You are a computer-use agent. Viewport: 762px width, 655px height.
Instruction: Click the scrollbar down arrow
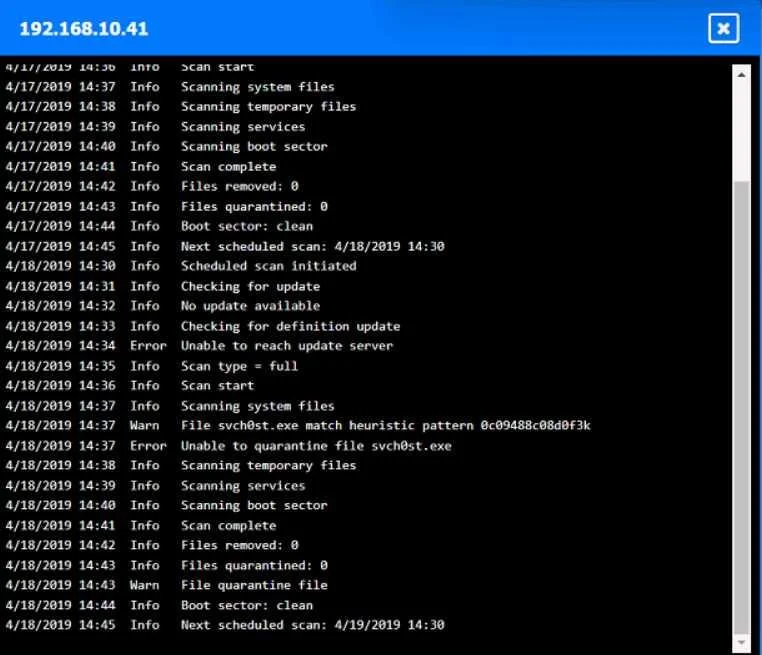(741, 643)
